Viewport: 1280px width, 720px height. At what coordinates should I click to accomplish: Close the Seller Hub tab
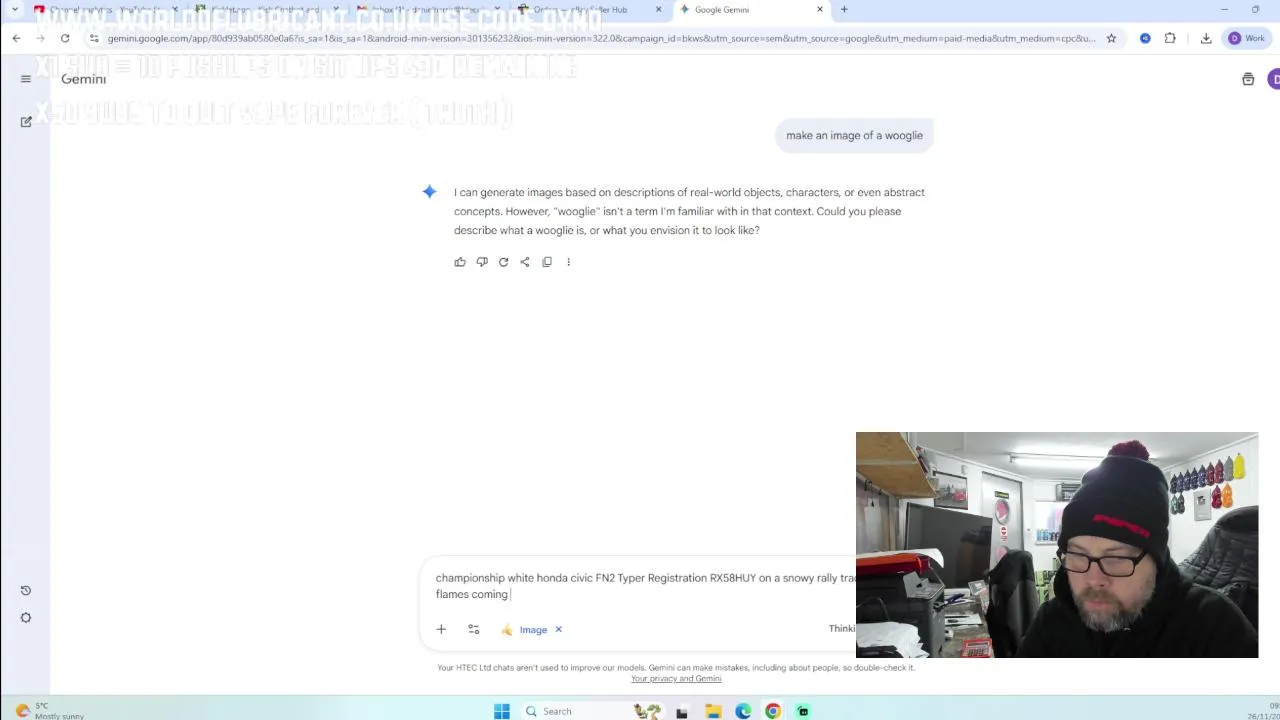pyautogui.click(x=658, y=10)
